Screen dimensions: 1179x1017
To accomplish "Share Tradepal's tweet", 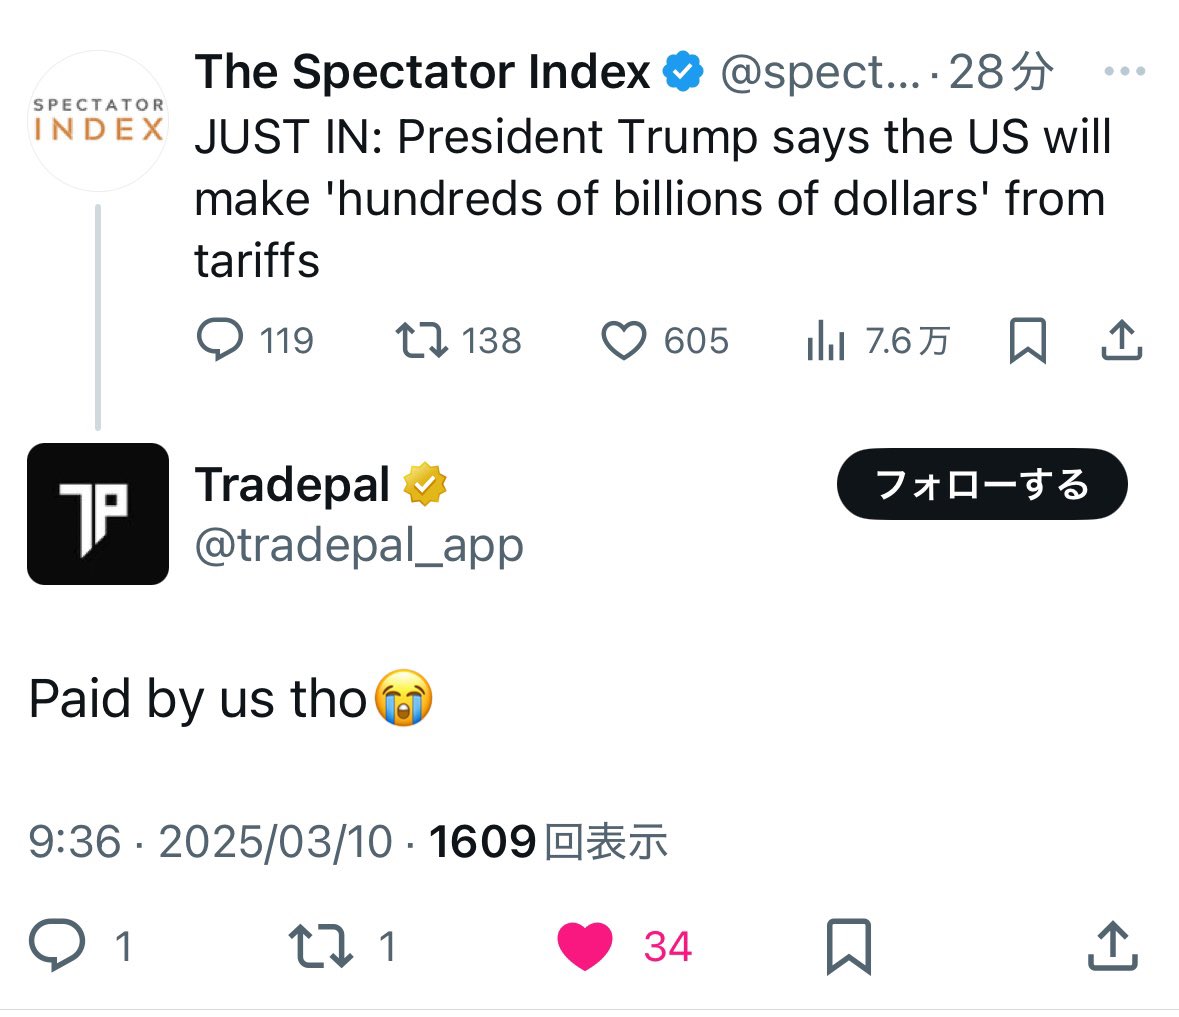I will (1112, 945).
